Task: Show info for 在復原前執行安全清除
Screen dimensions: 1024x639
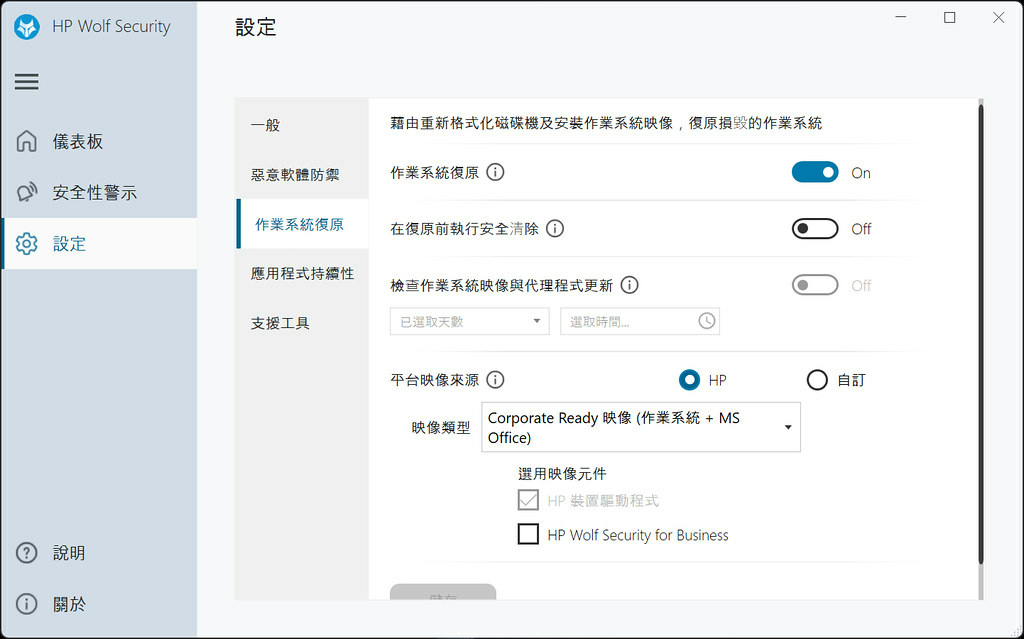Action: click(555, 229)
